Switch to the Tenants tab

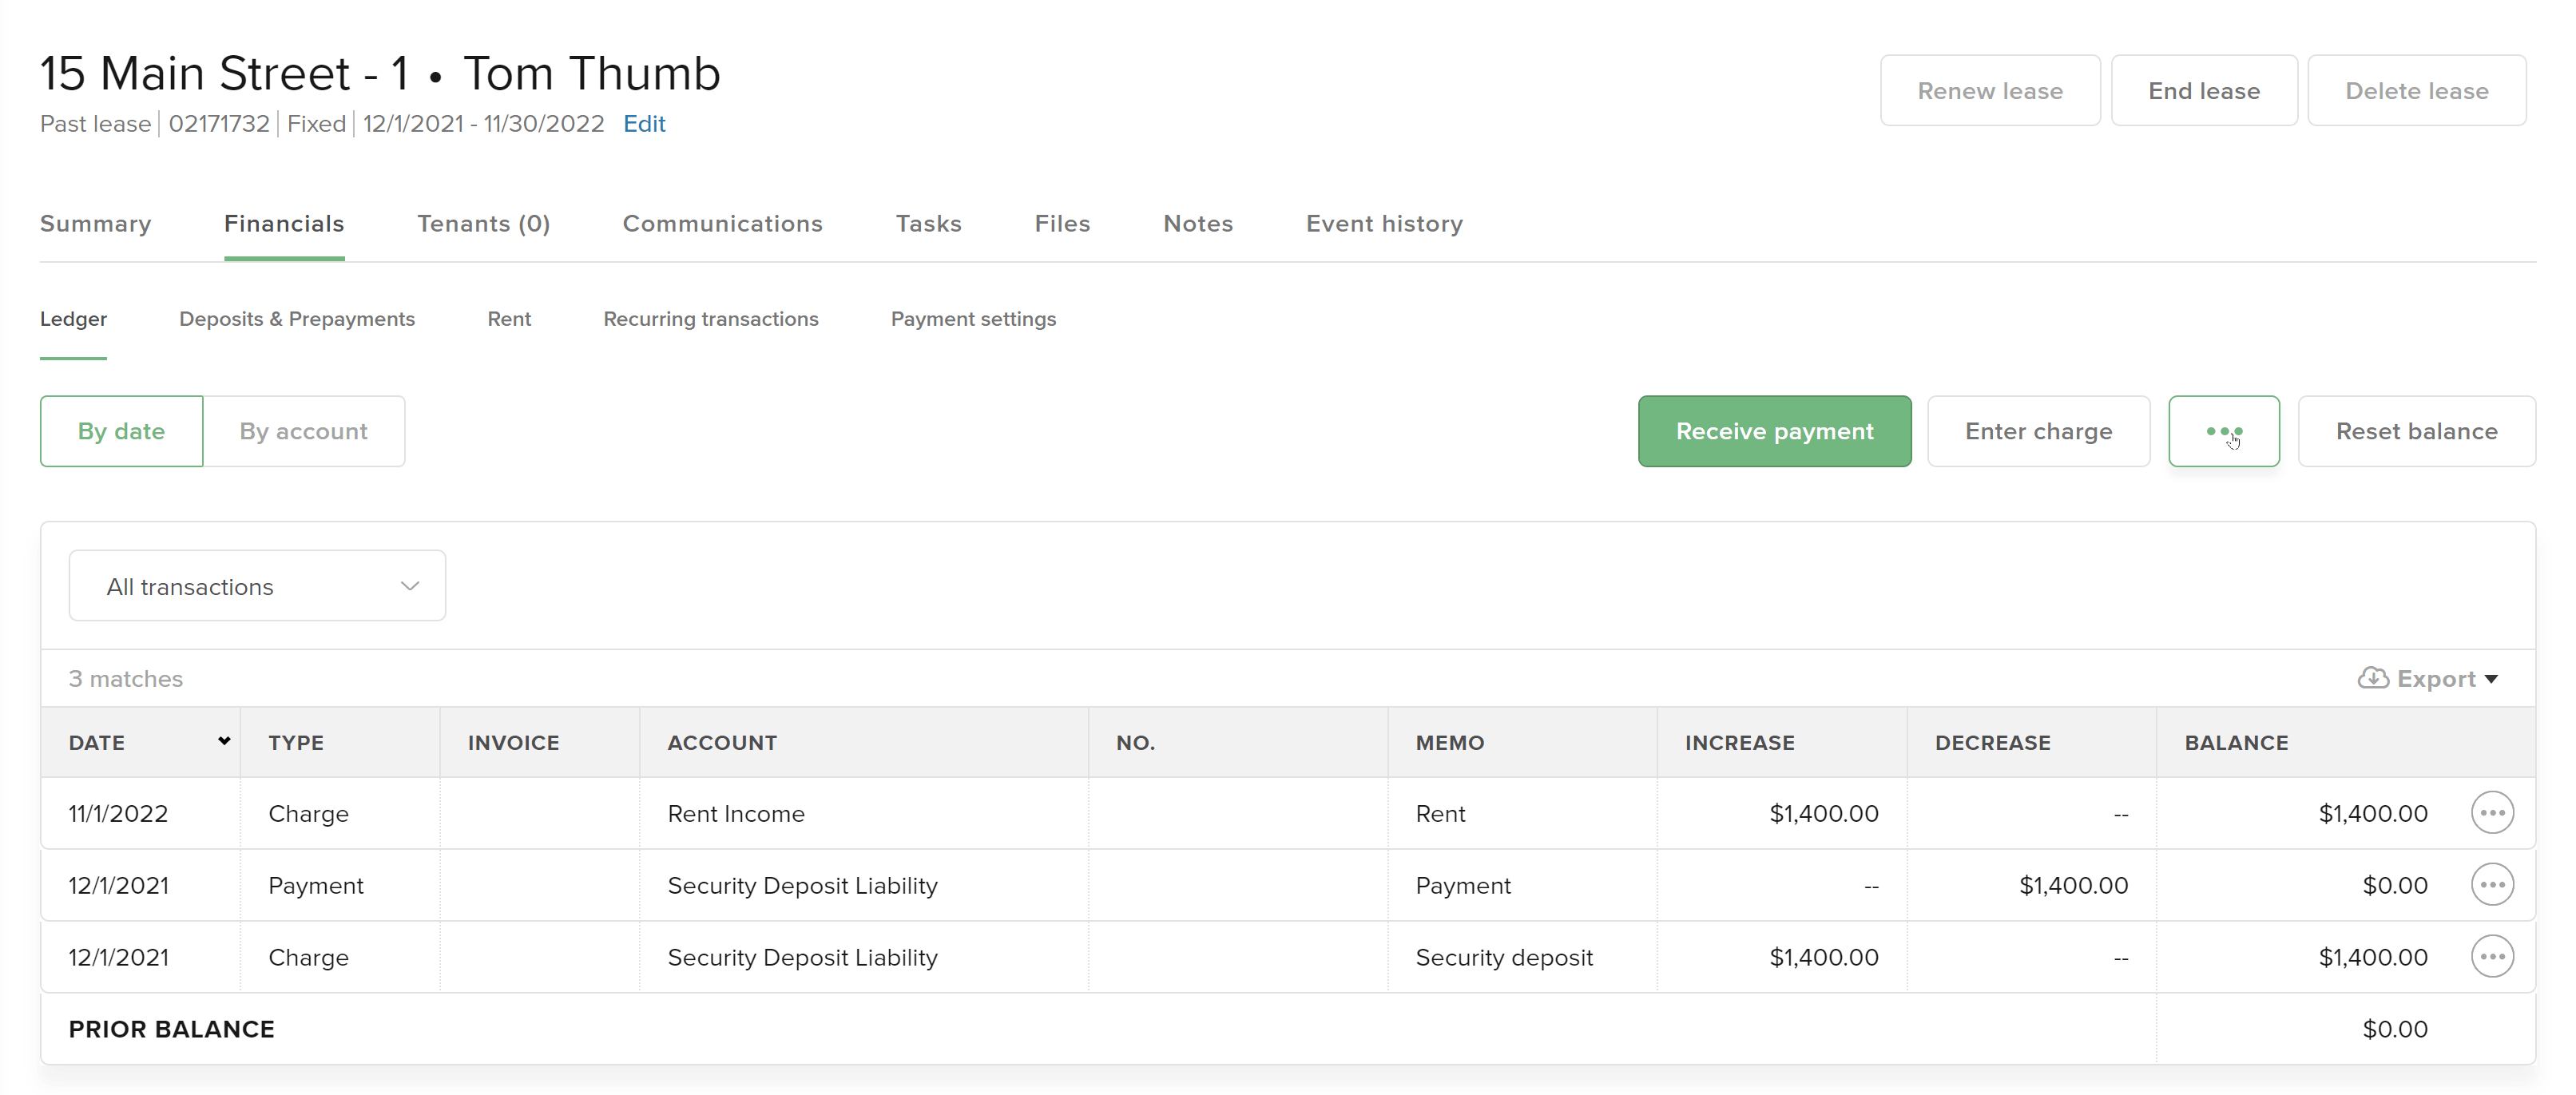(x=483, y=224)
